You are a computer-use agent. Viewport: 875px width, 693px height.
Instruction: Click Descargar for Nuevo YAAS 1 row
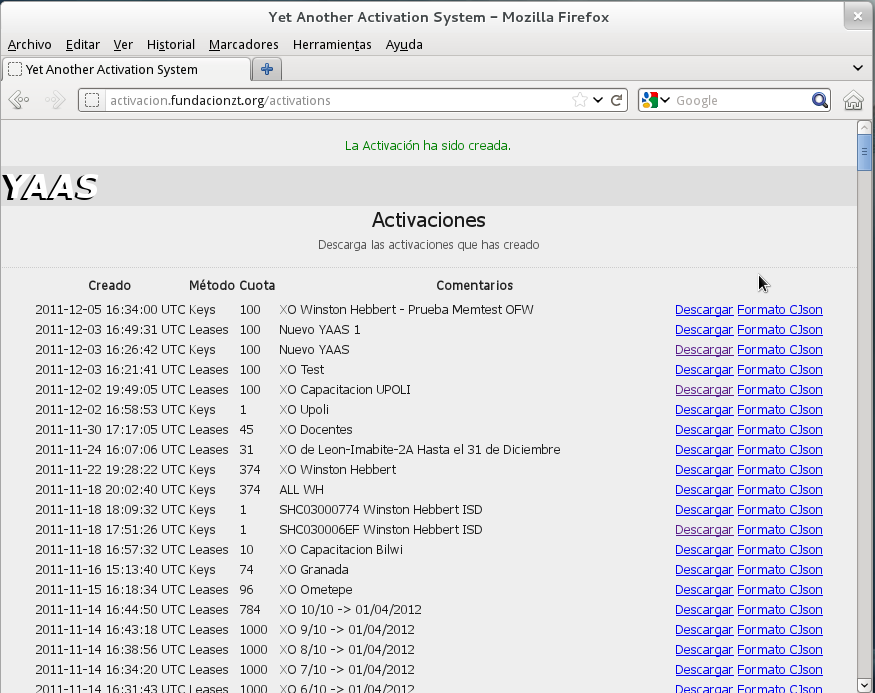click(703, 330)
